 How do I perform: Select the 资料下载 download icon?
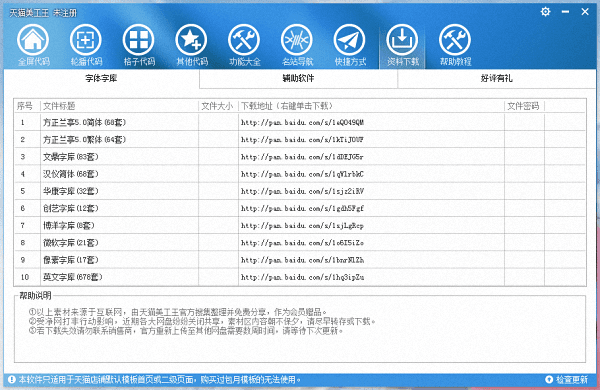coord(402,40)
